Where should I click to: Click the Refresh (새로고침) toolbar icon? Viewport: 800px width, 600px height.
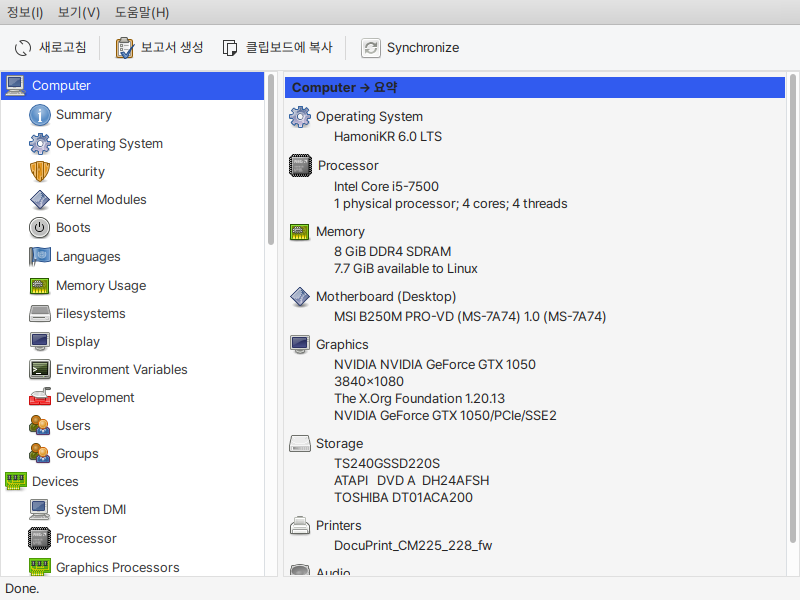pos(23,48)
